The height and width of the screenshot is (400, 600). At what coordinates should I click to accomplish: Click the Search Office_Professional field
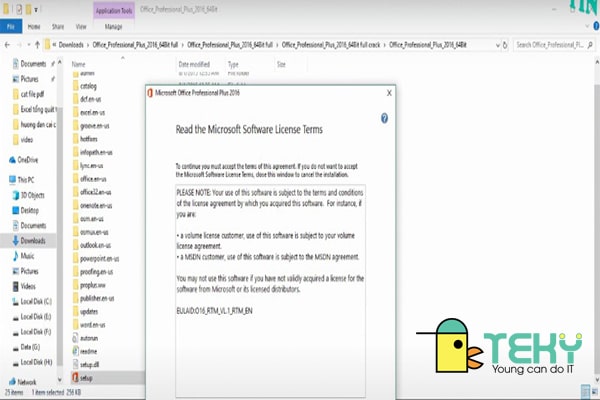coord(554,45)
